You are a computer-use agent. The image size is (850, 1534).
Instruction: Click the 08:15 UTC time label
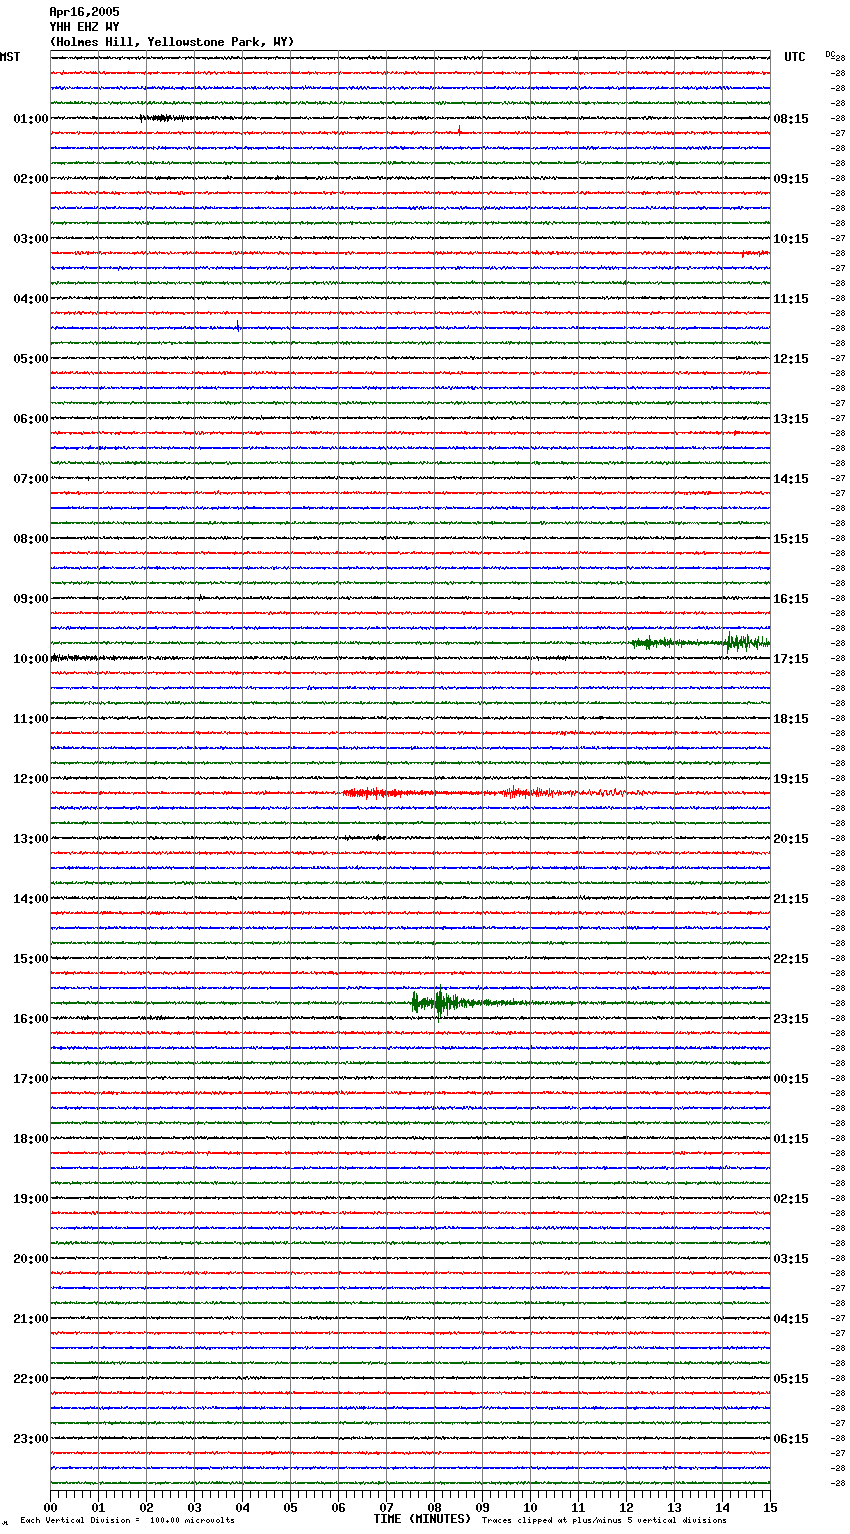point(791,119)
